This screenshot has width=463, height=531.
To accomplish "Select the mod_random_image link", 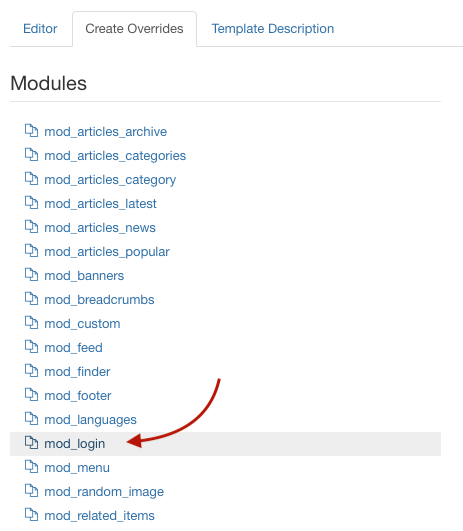I will tap(104, 492).
